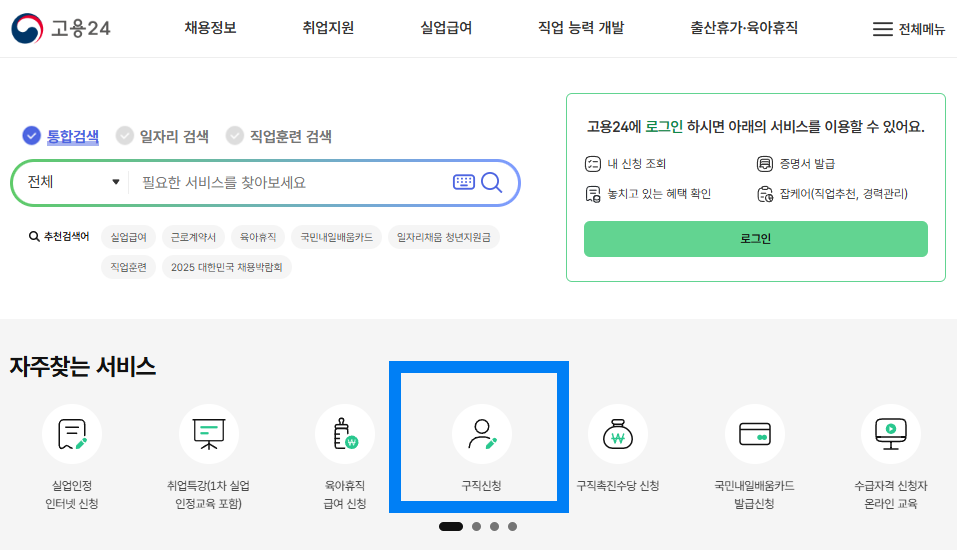Click the 내 신청 조회 text

click(637, 164)
